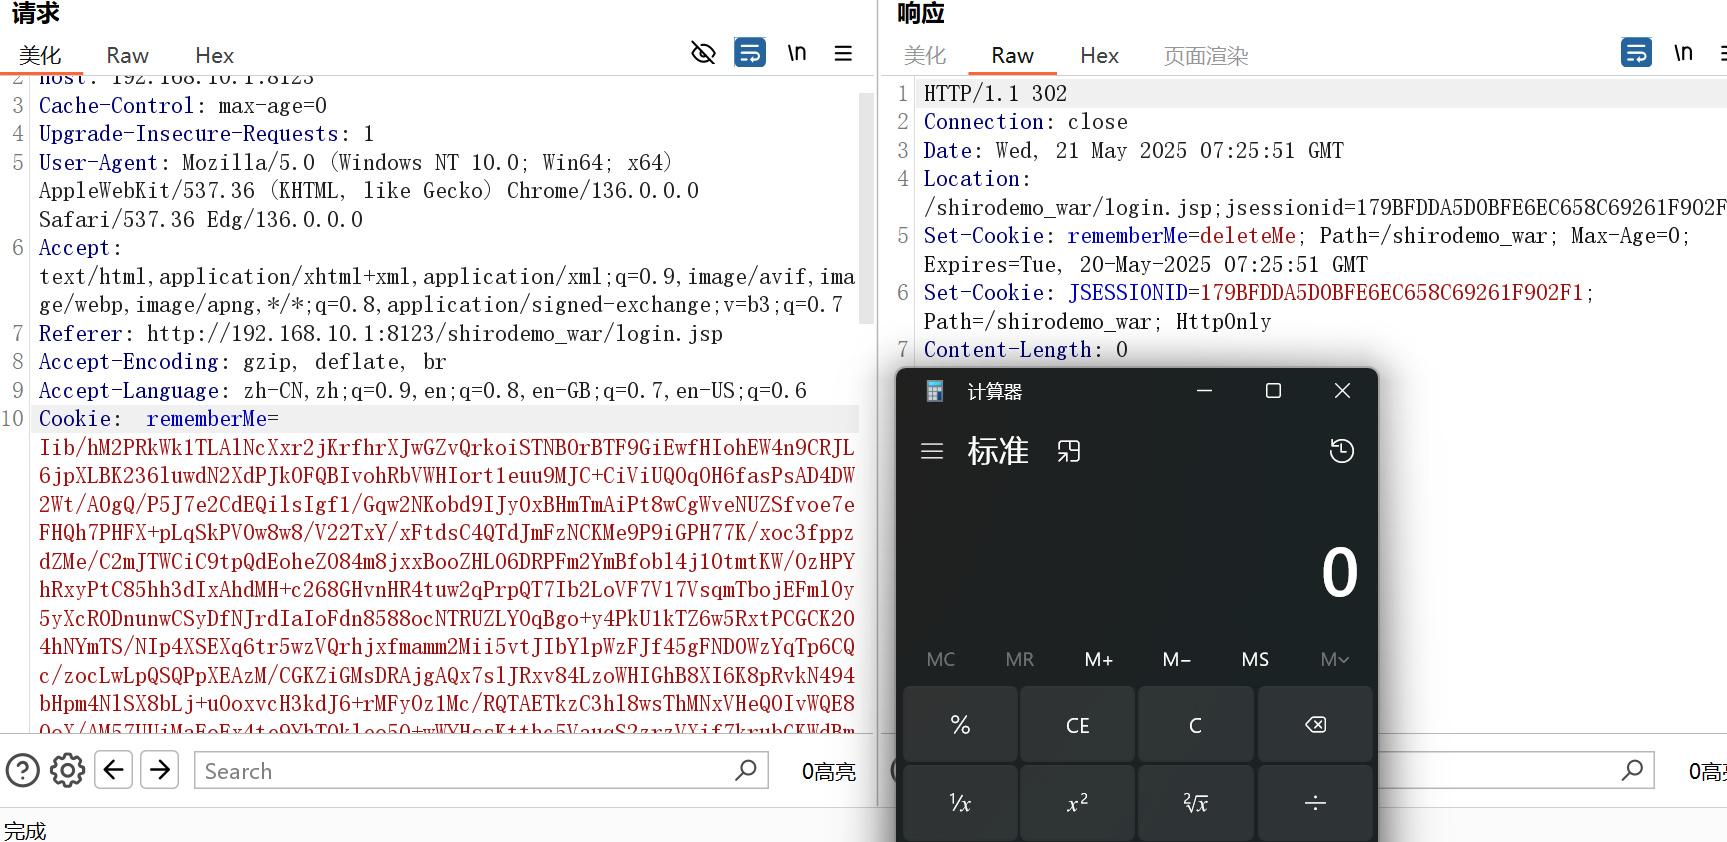The width and height of the screenshot is (1727, 842).
Task: Open calculator navigation hamburger menu
Action: tap(932, 451)
